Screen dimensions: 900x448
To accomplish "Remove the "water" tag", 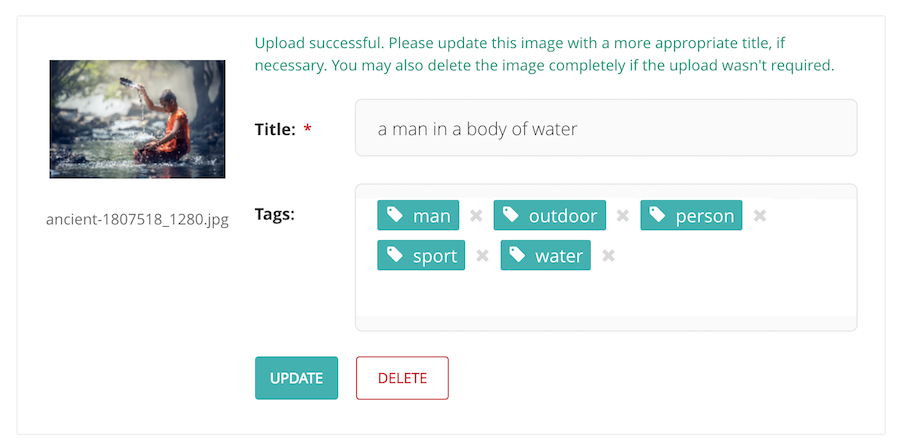I will click(608, 256).
